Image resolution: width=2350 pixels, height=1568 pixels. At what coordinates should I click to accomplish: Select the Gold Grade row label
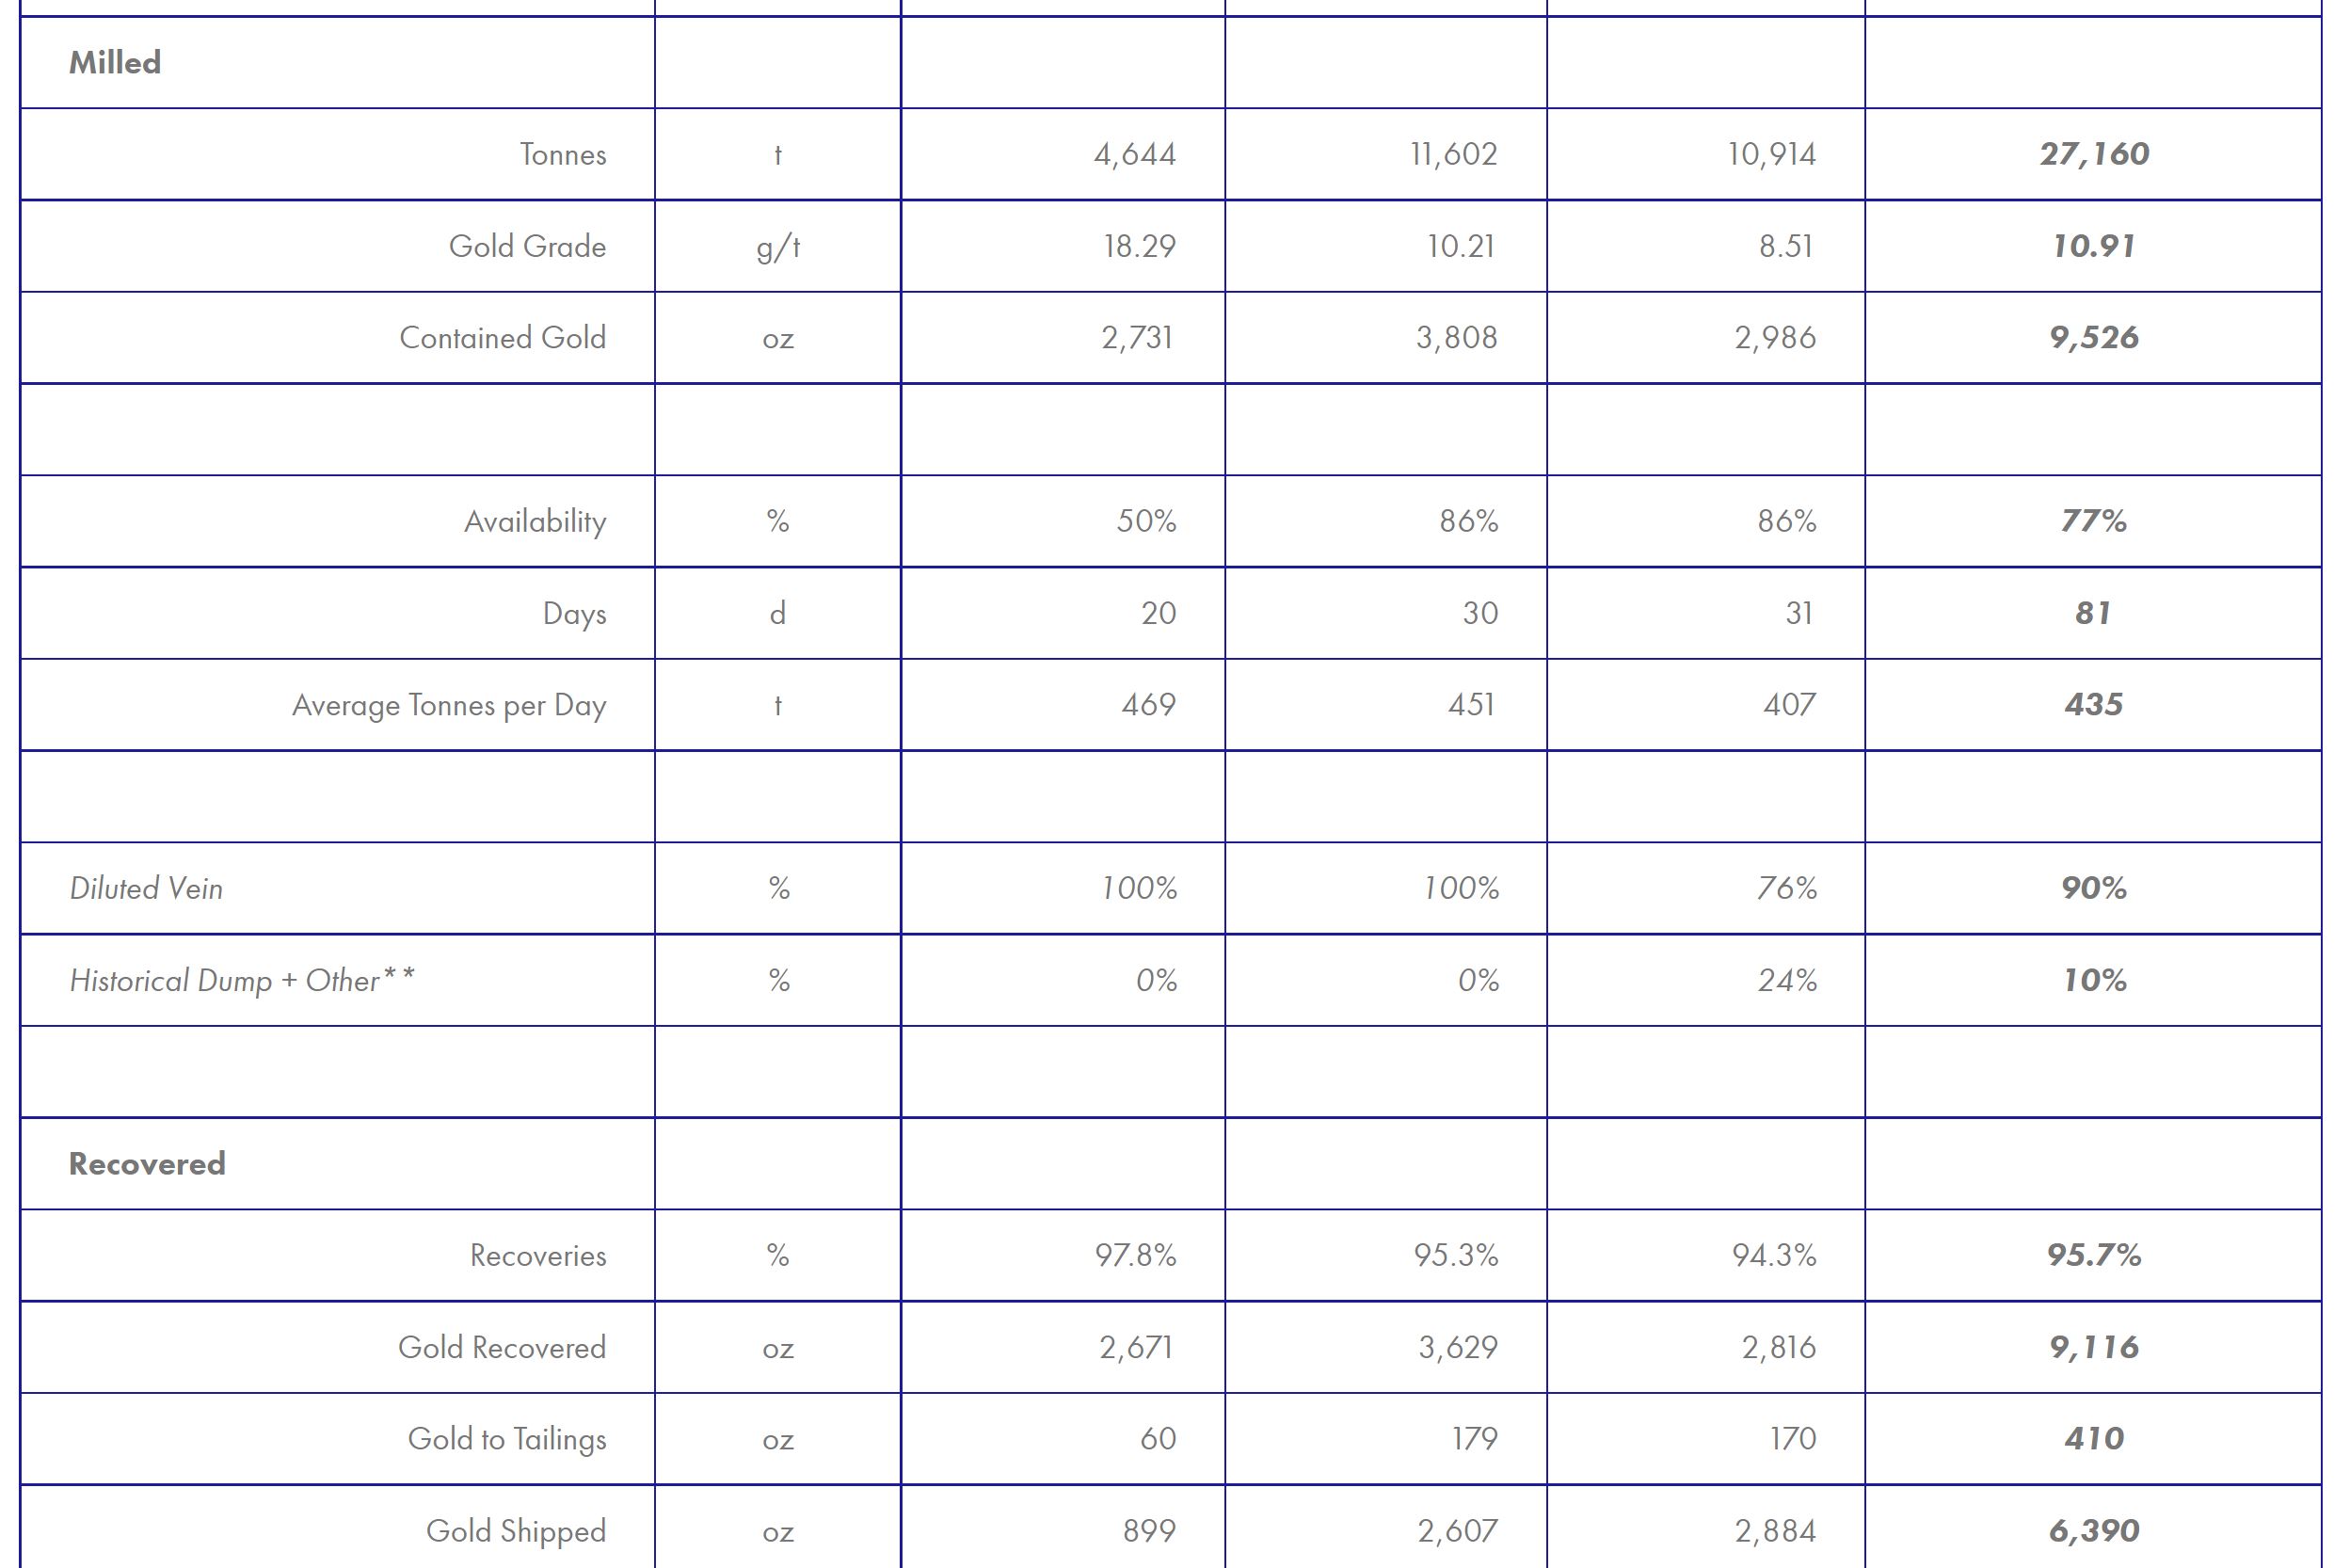coord(527,246)
